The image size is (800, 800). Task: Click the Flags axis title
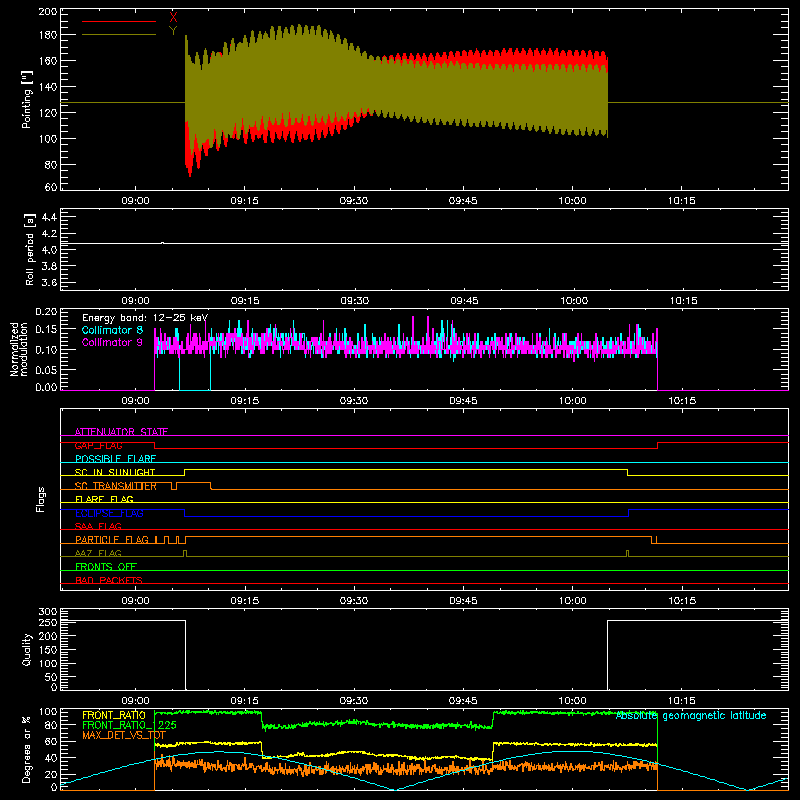(x=40, y=499)
